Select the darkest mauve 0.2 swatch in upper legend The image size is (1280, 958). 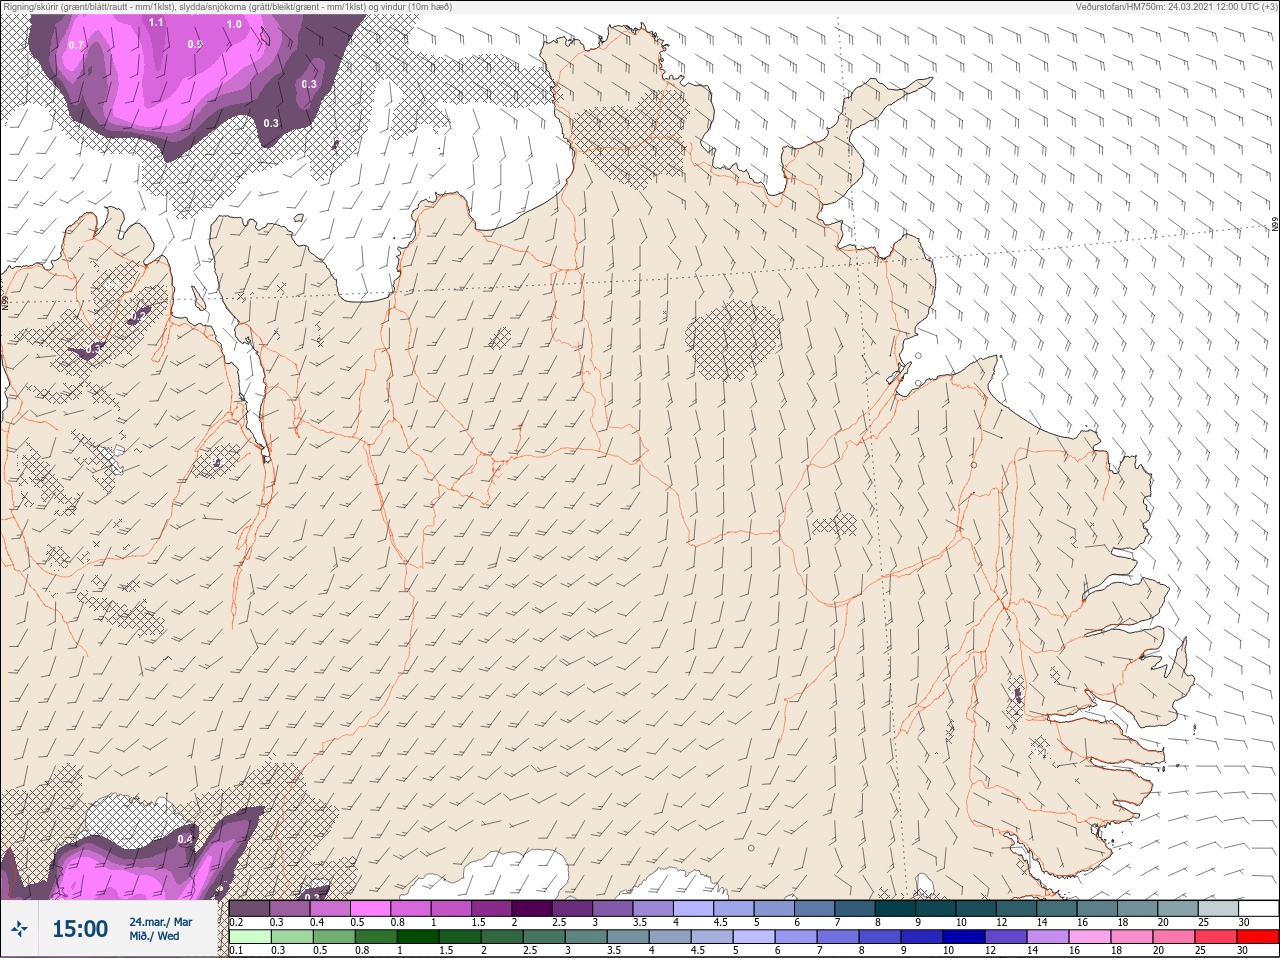[x=249, y=908]
